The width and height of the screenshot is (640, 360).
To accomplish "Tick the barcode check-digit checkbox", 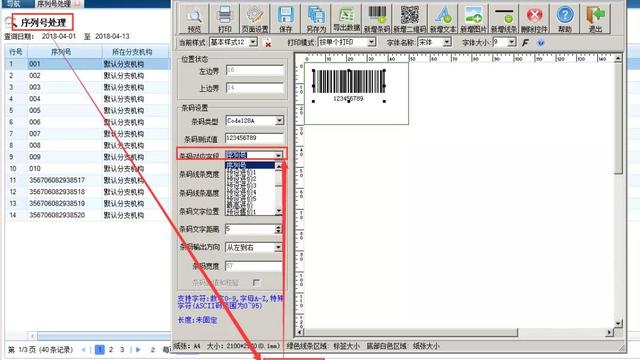I will [x=256, y=282].
